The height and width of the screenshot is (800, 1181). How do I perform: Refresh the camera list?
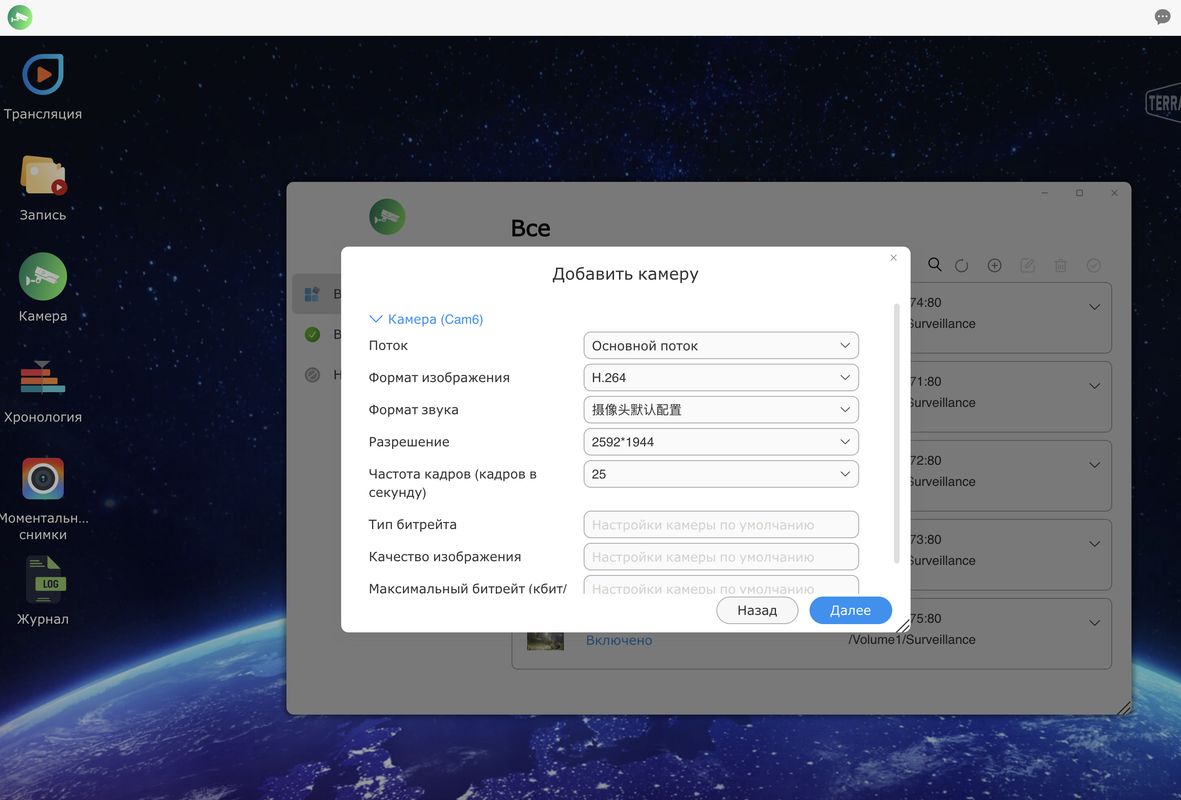(962, 265)
